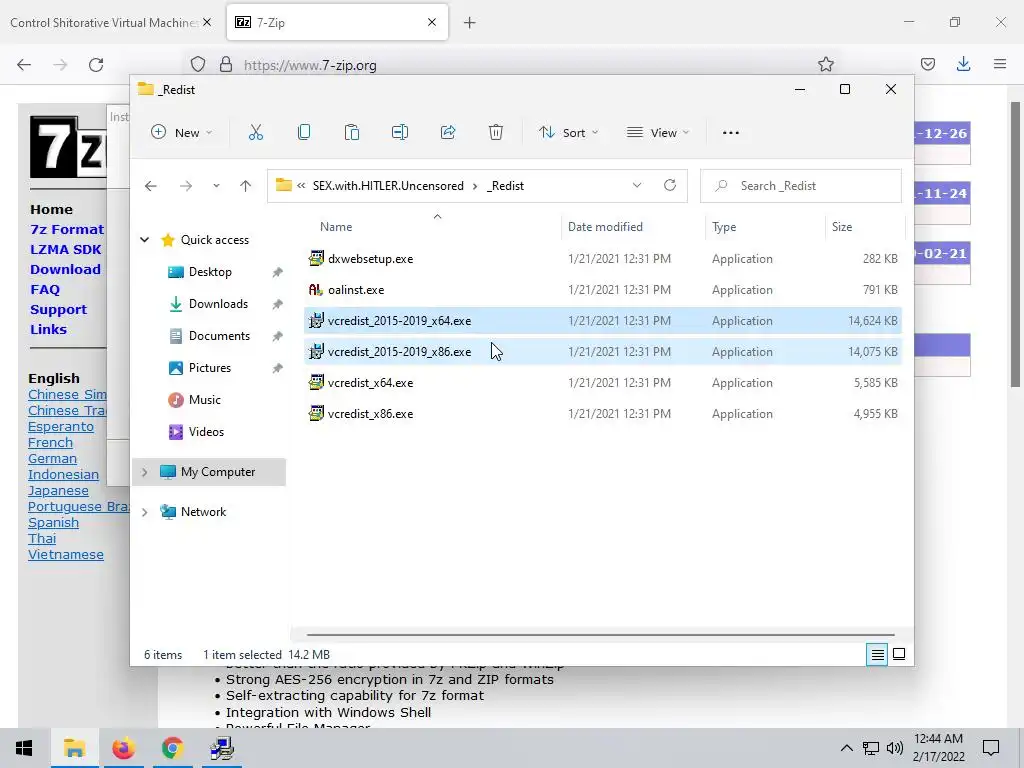Click the Paste clipboard icon in Explorer toolbar
The height and width of the screenshot is (768, 1024).
(x=351, y=133)
